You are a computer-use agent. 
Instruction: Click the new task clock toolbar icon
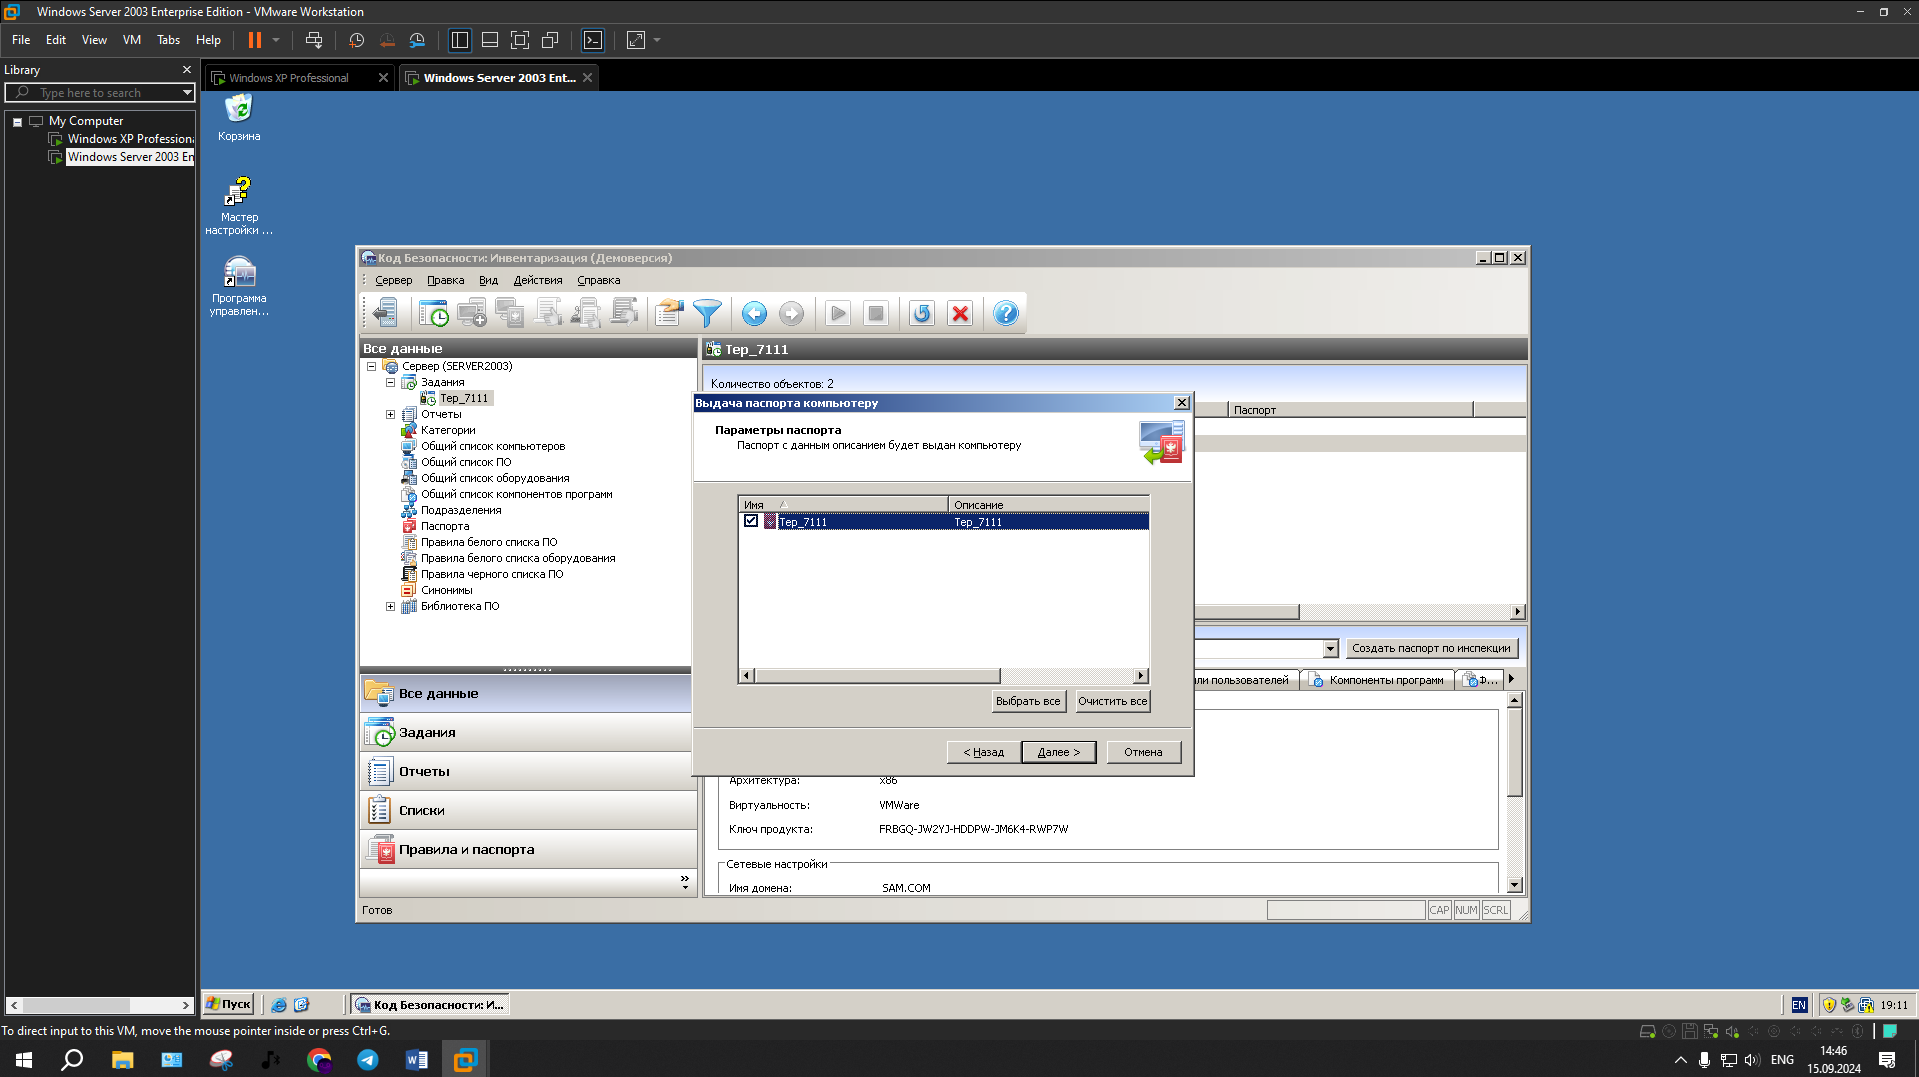tap(434, 313)
